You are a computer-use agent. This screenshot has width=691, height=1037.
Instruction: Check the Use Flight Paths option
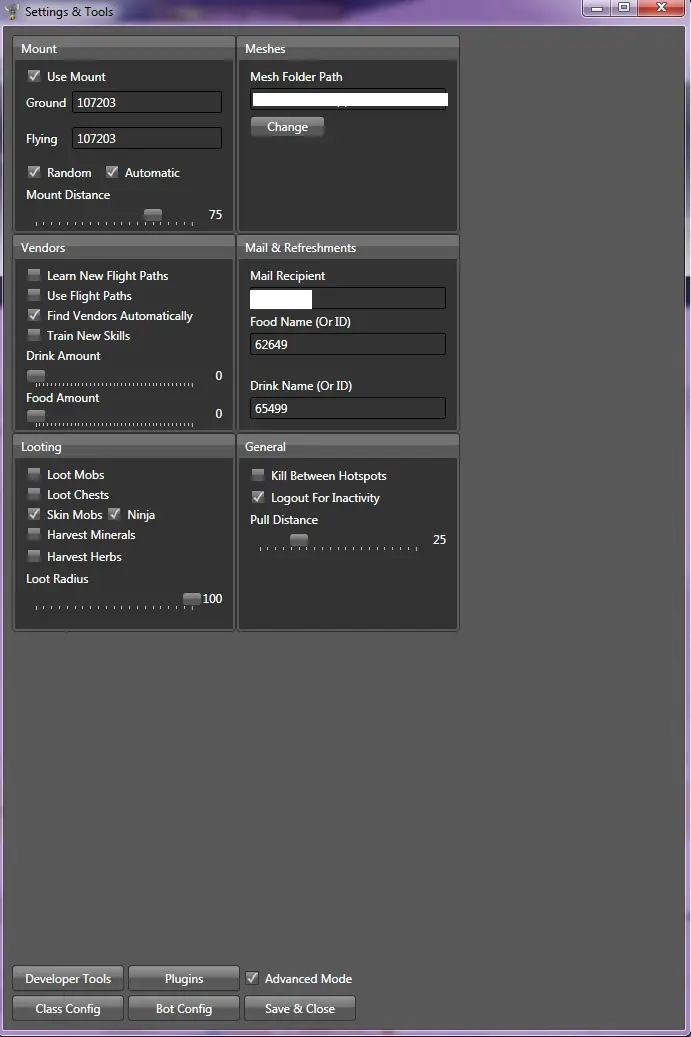pyautogui.click(x=34, y=294)
